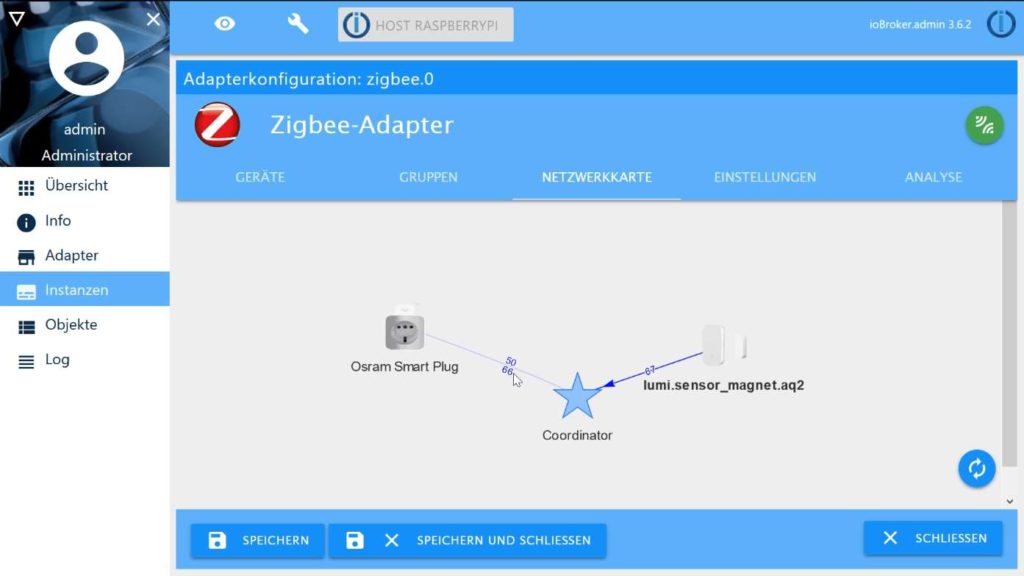Click the Objekte list icon
The image size is (1024, 576).
pyautogui.click(x=26, y=327)
